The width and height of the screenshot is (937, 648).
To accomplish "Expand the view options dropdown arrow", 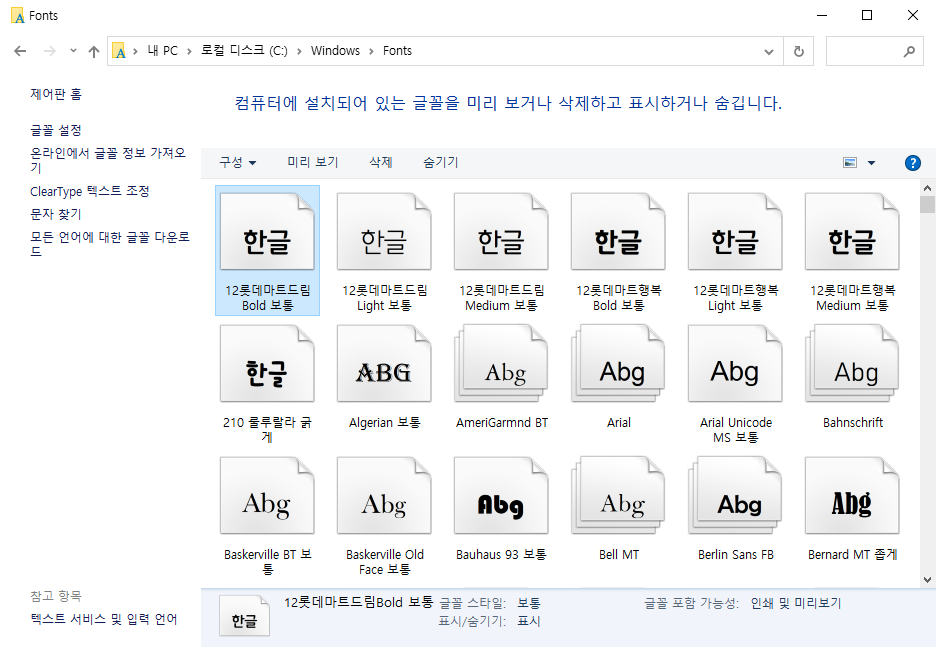I will pos(871,163).
